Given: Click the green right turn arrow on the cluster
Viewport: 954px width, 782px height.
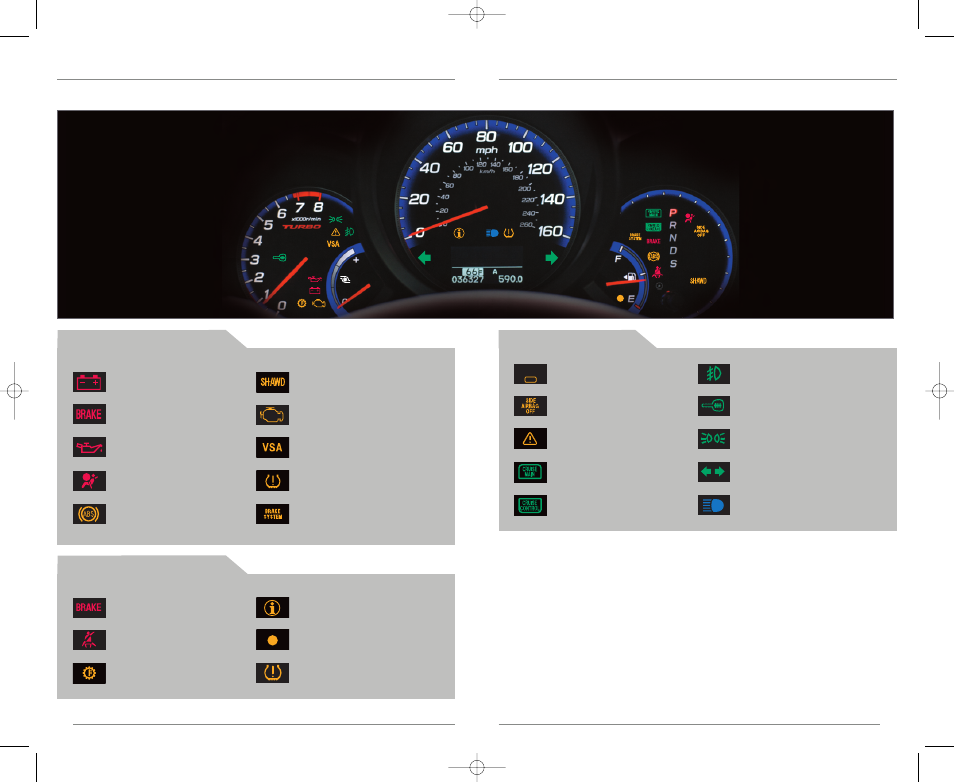Looking at the screenshot, I should 552,257.
